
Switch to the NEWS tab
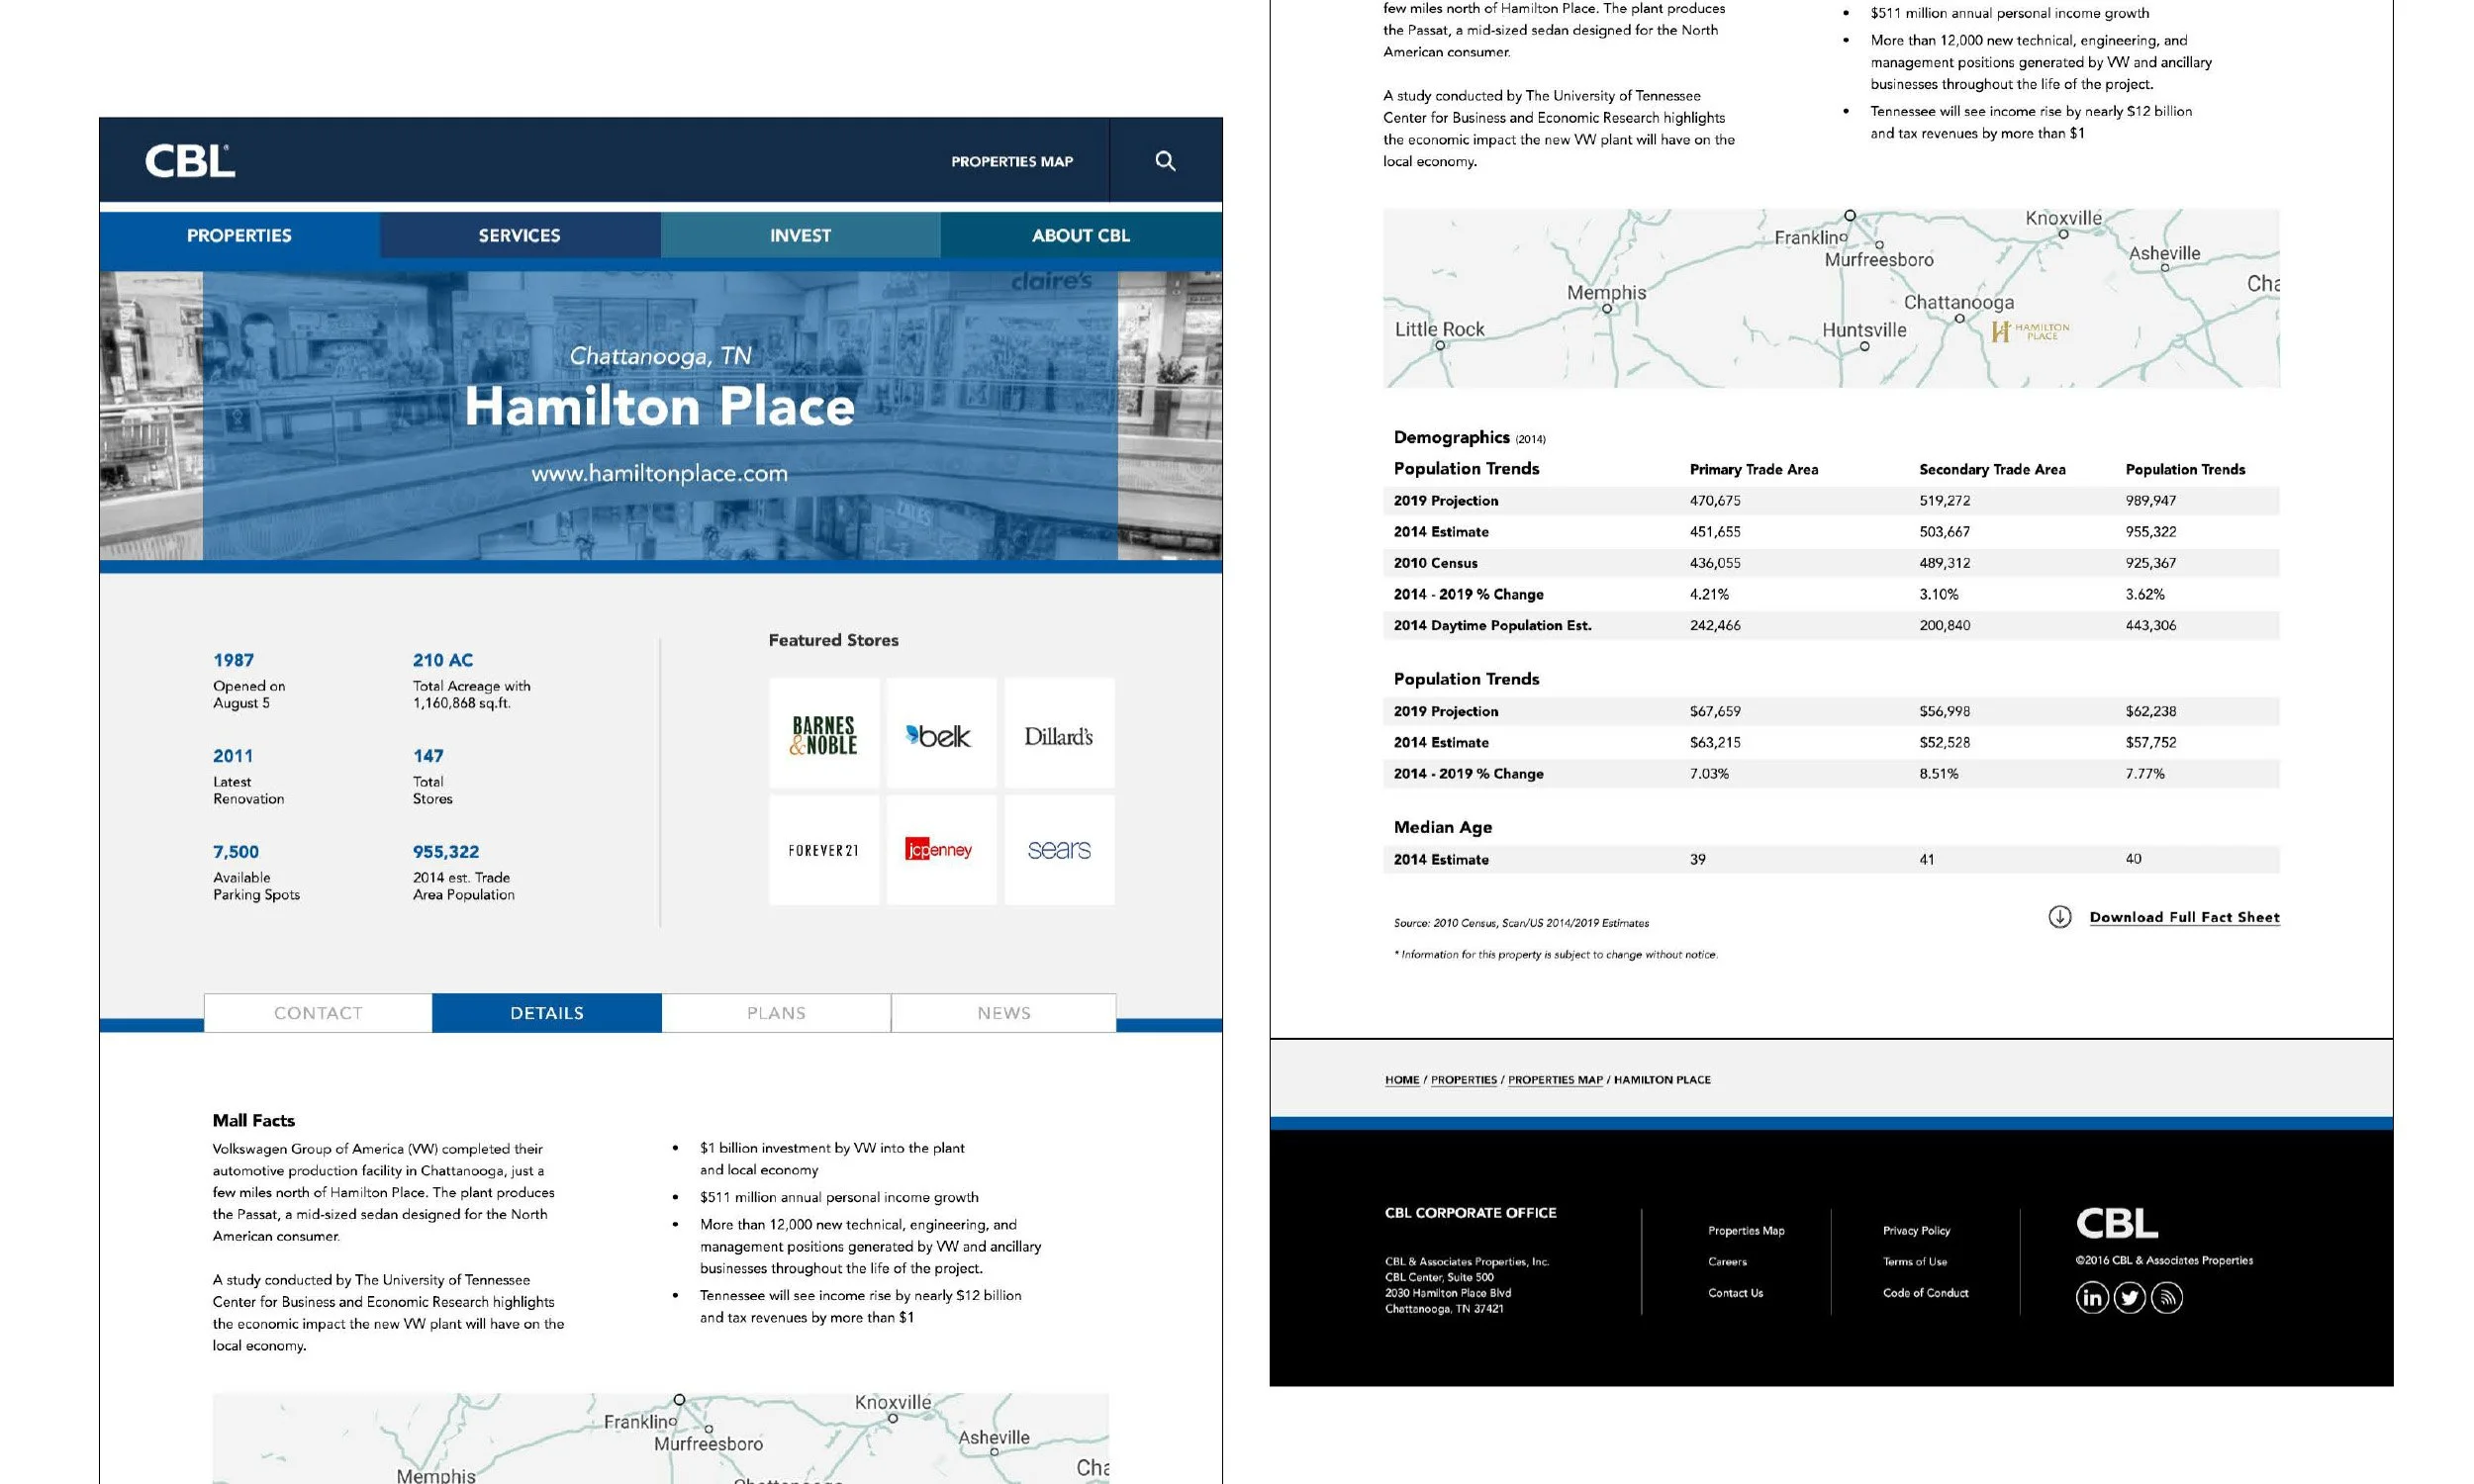click(1004, 1013)
